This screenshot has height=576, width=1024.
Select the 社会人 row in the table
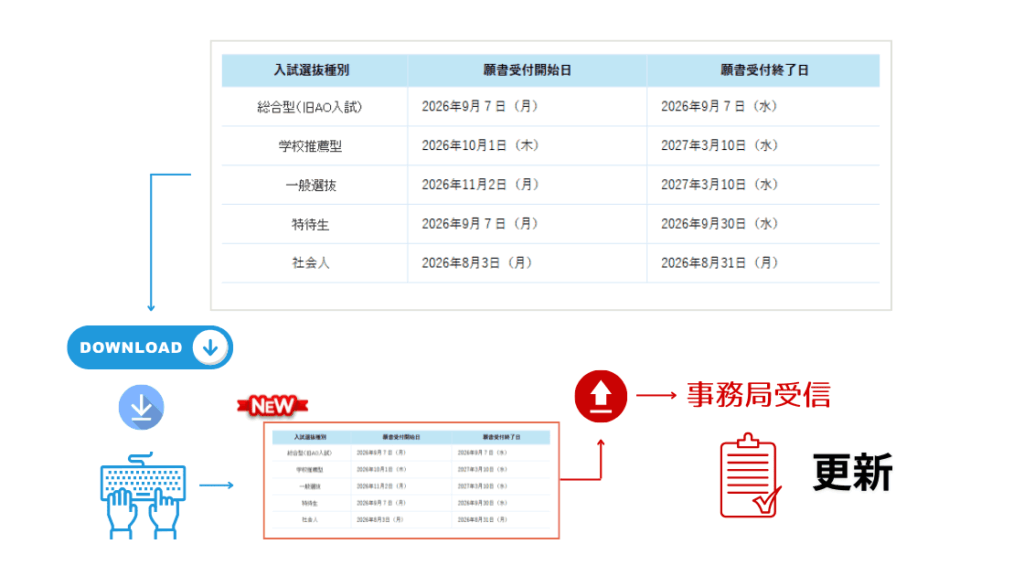pyautogui.click(x=313, y=262)
